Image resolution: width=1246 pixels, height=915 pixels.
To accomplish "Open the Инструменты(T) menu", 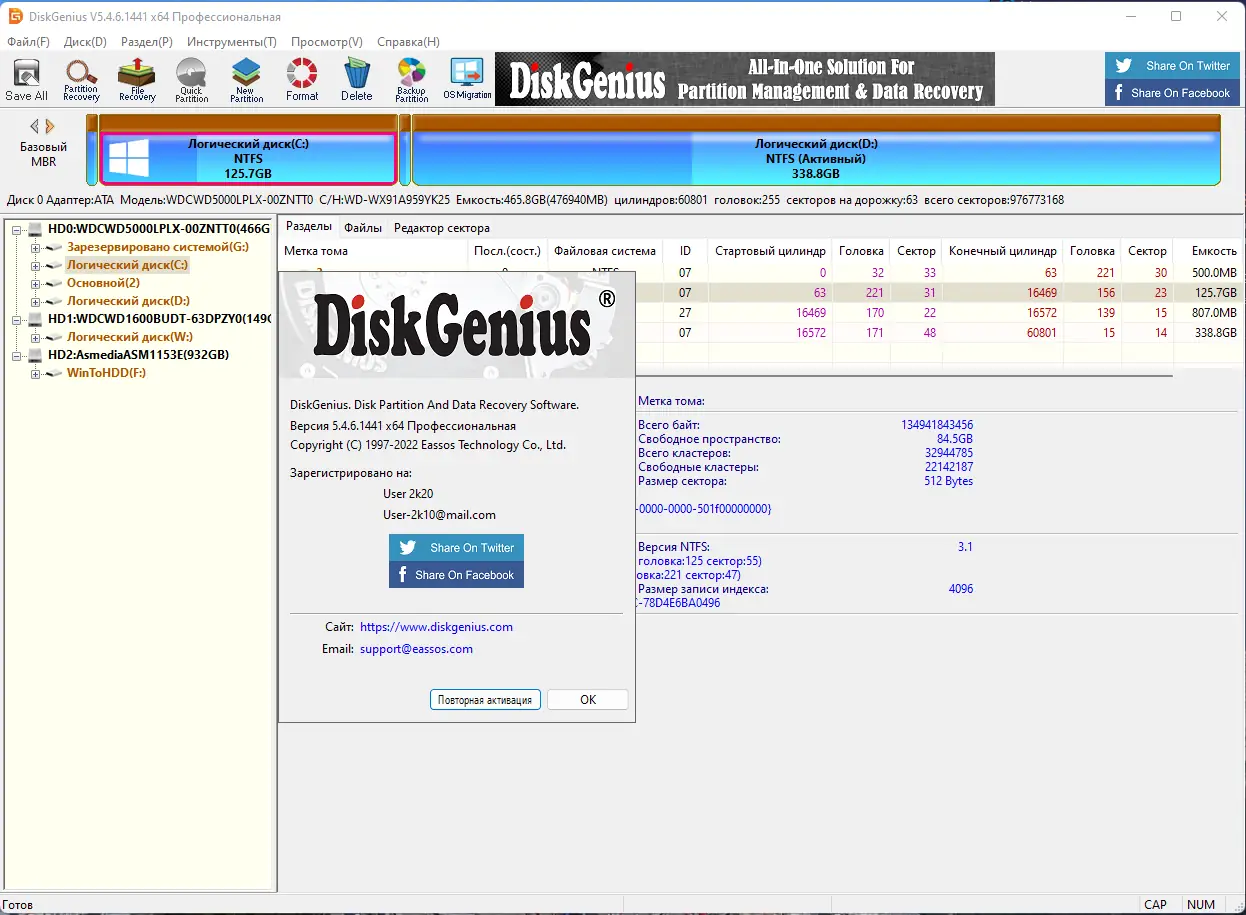I will [232, 42].
